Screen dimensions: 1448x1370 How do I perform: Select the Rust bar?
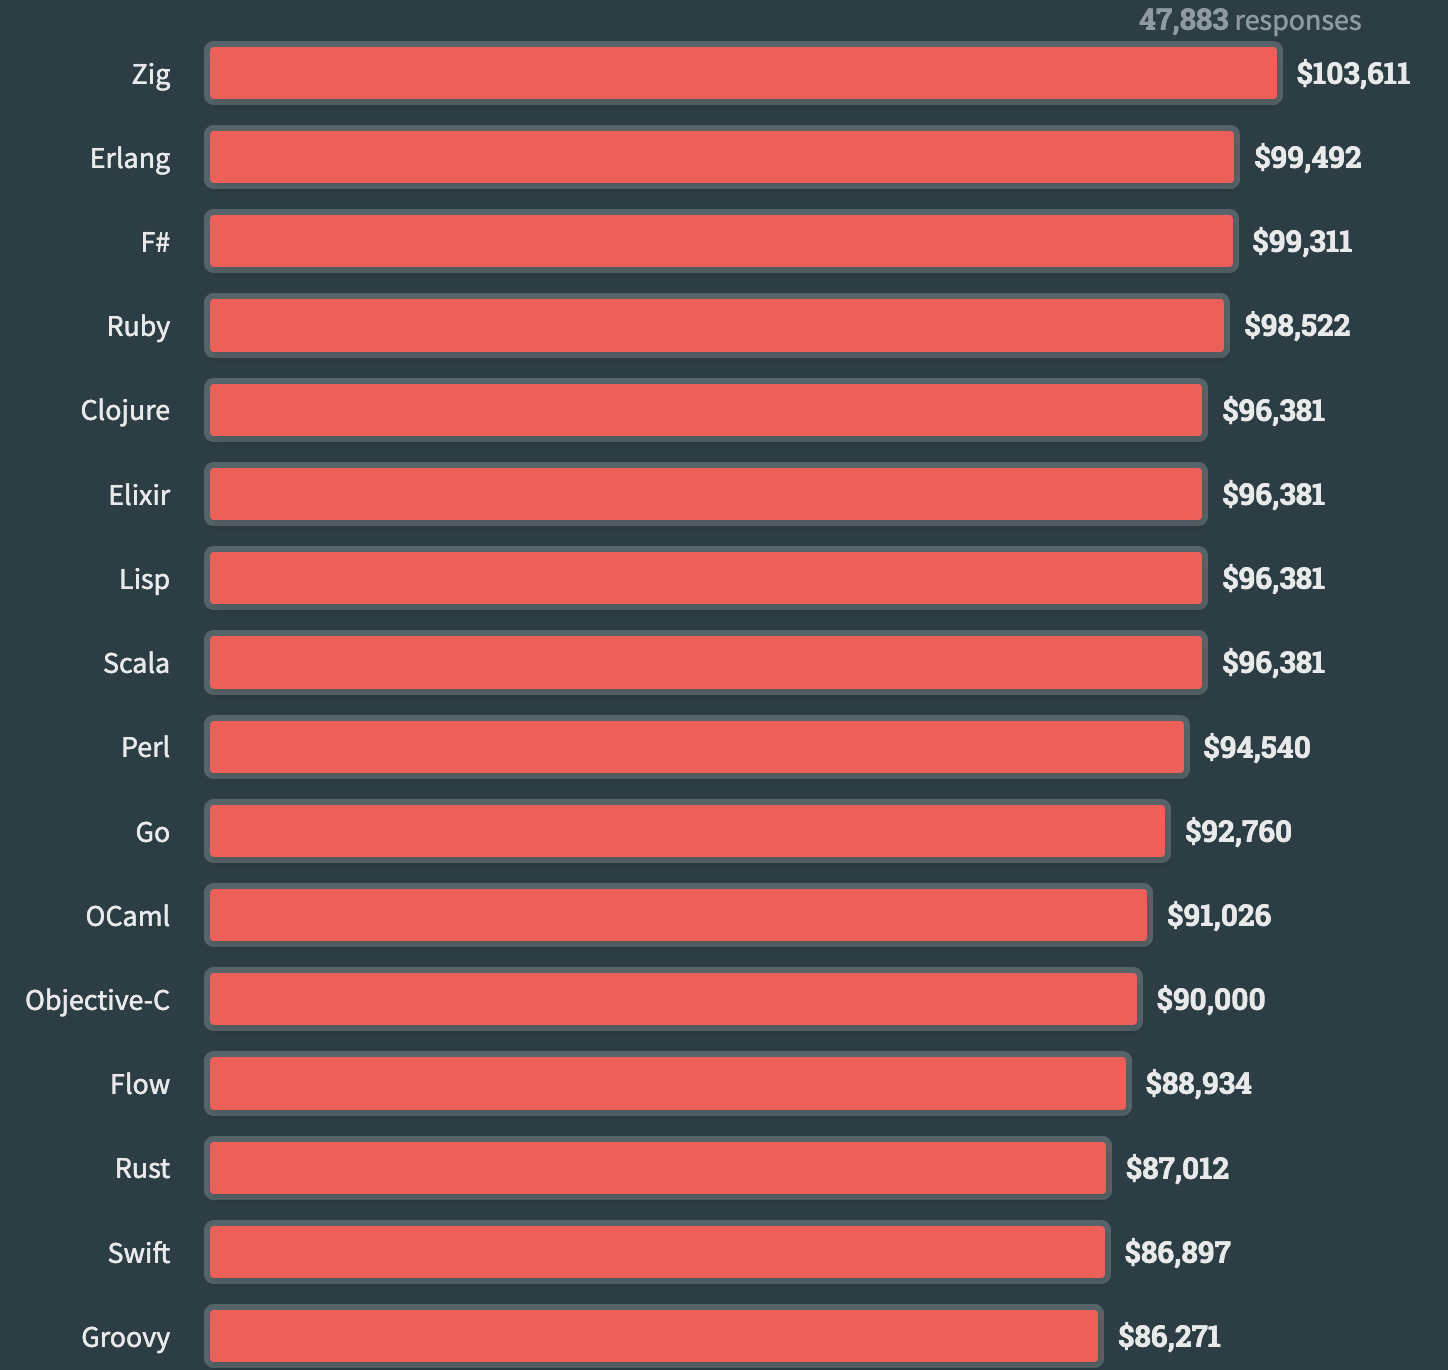pos(658,1168)
